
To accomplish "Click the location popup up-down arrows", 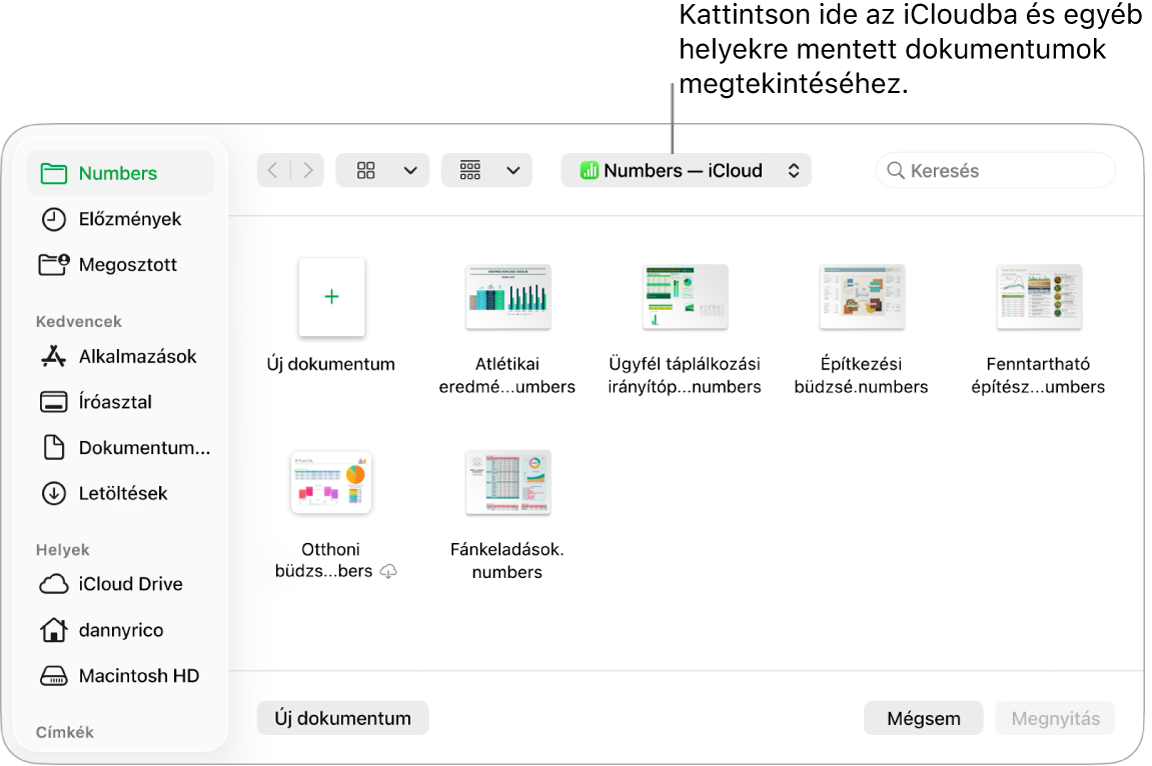I will point(793,170).
